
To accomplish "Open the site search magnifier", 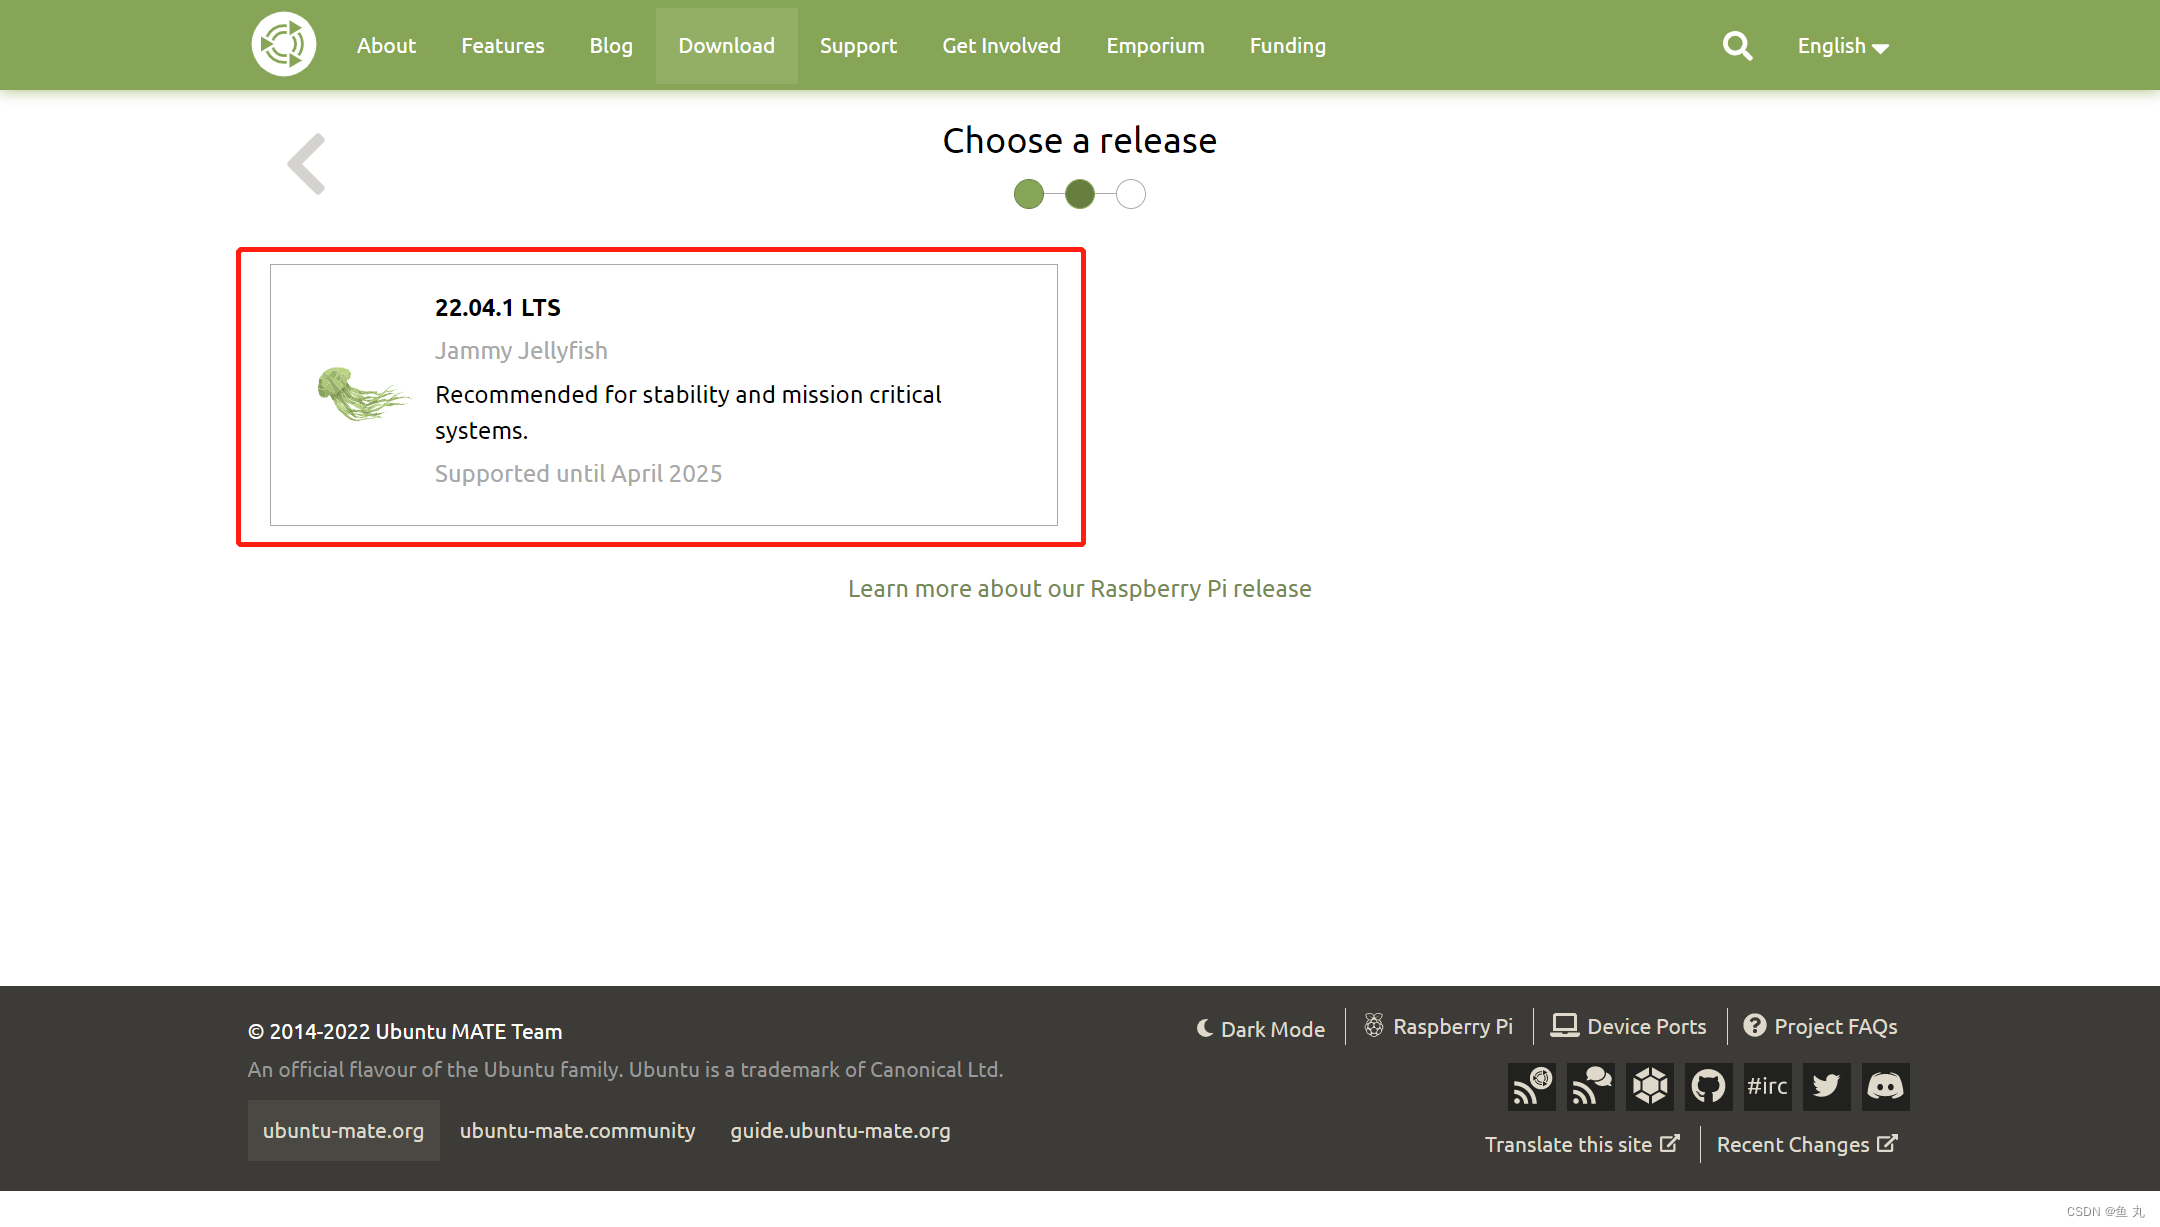I will [1737, 45].
